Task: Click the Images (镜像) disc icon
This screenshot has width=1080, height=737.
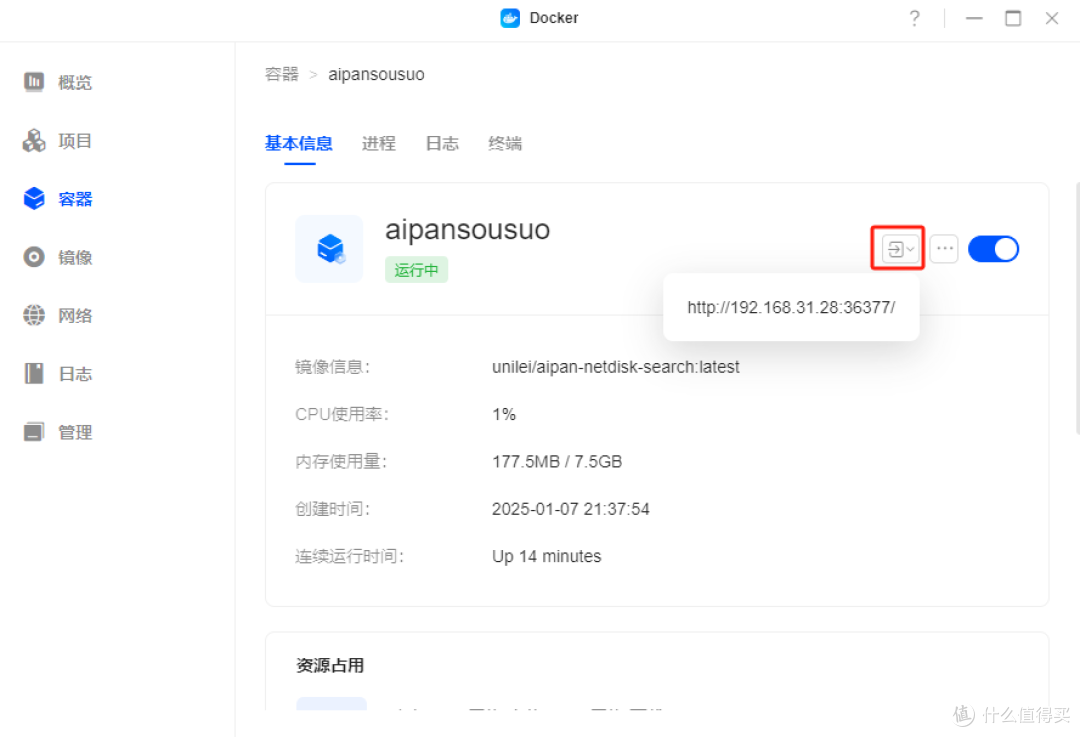Action: (34, 257)
